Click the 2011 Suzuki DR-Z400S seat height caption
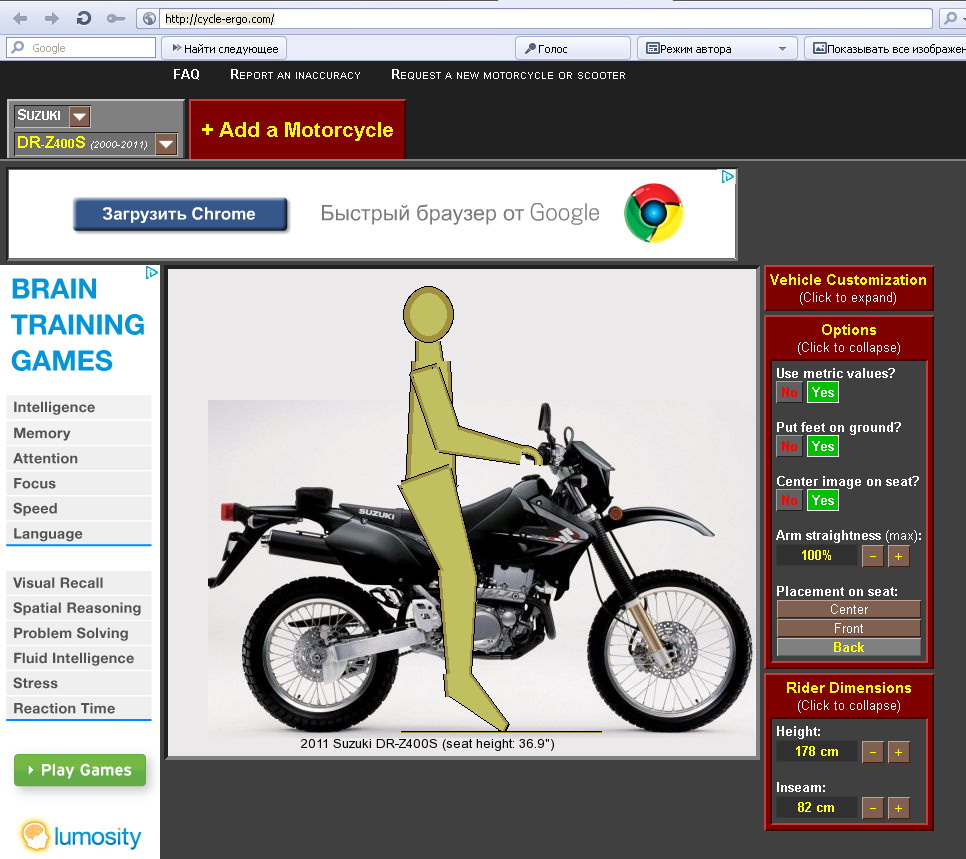Screen dimensions: 966x859 click(428, 744)
